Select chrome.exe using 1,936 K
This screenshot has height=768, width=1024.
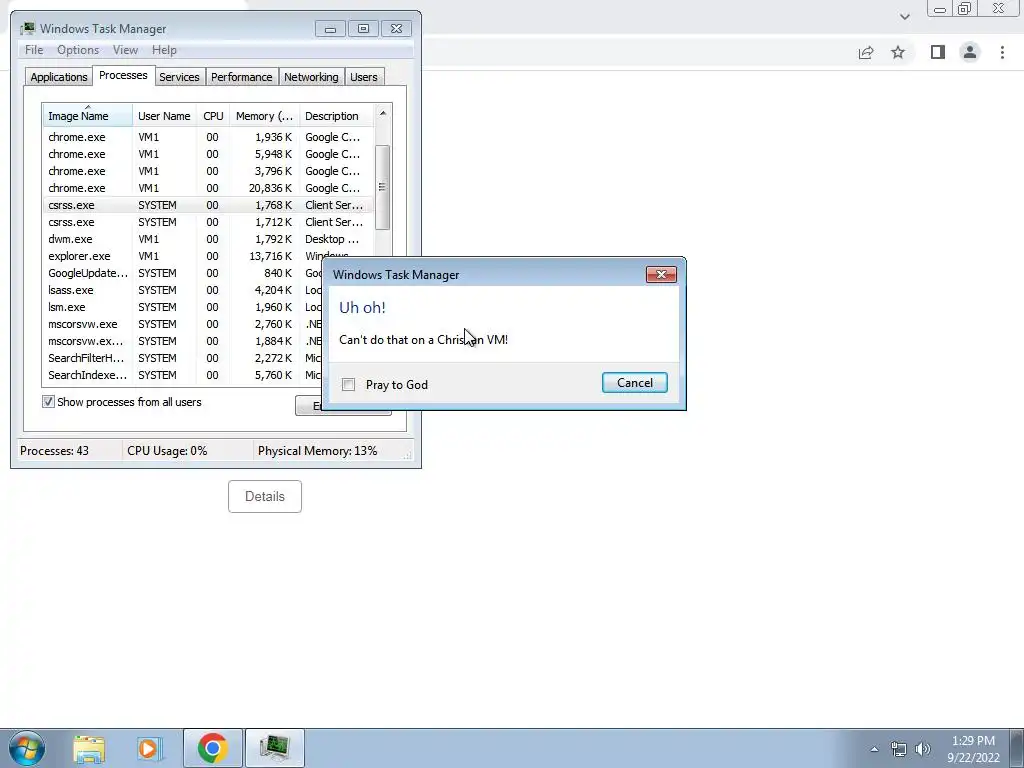208,137
